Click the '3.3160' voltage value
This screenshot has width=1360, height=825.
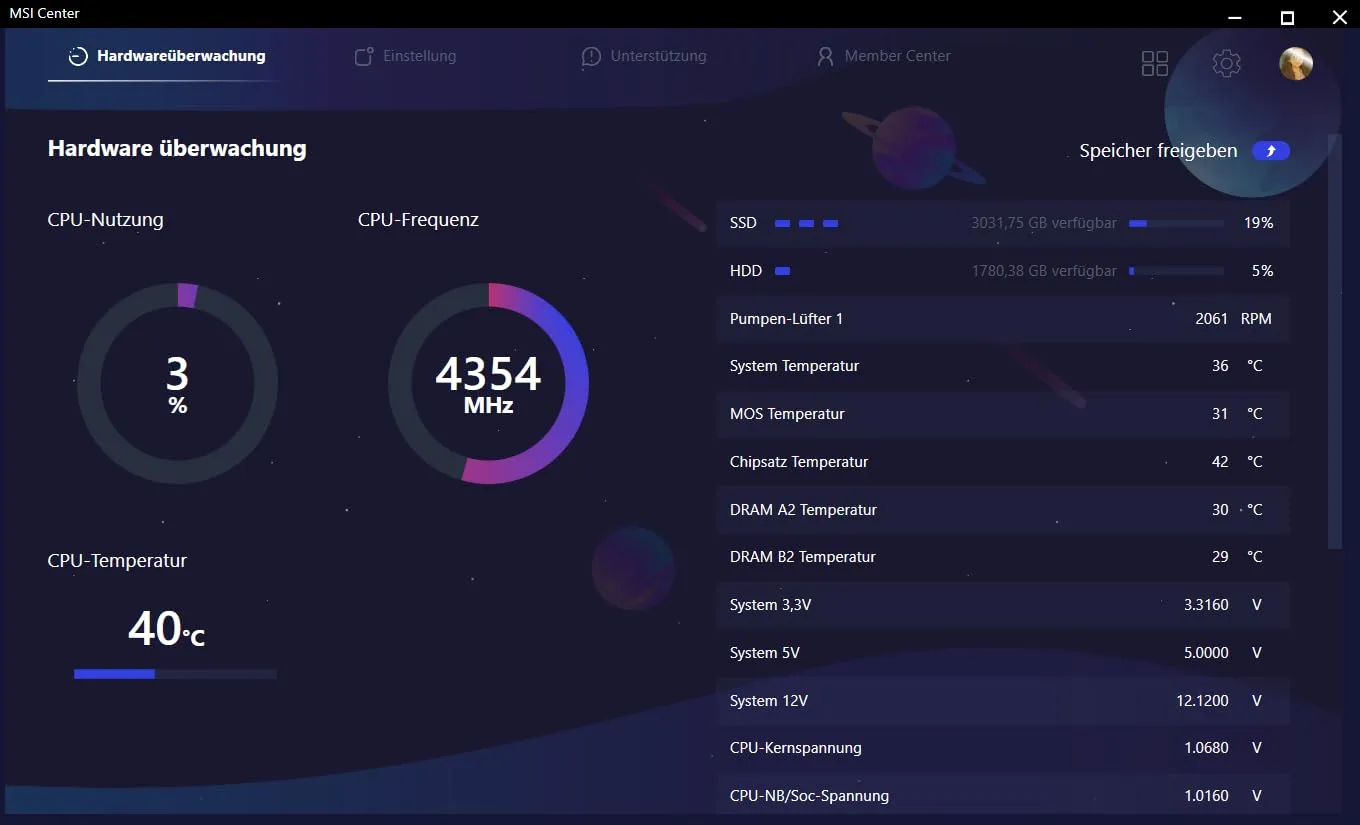pyautogui.click(x=1206, y=605)
